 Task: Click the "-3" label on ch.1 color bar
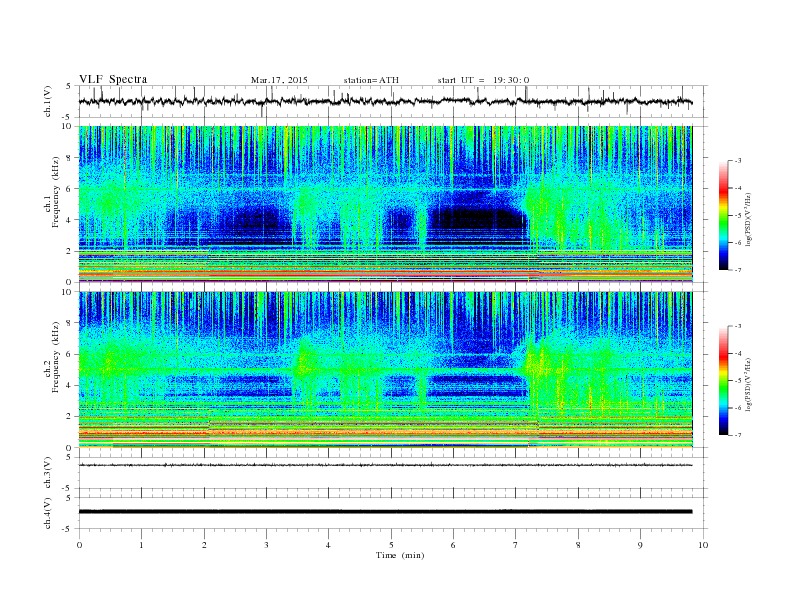(x=737, y=161)
